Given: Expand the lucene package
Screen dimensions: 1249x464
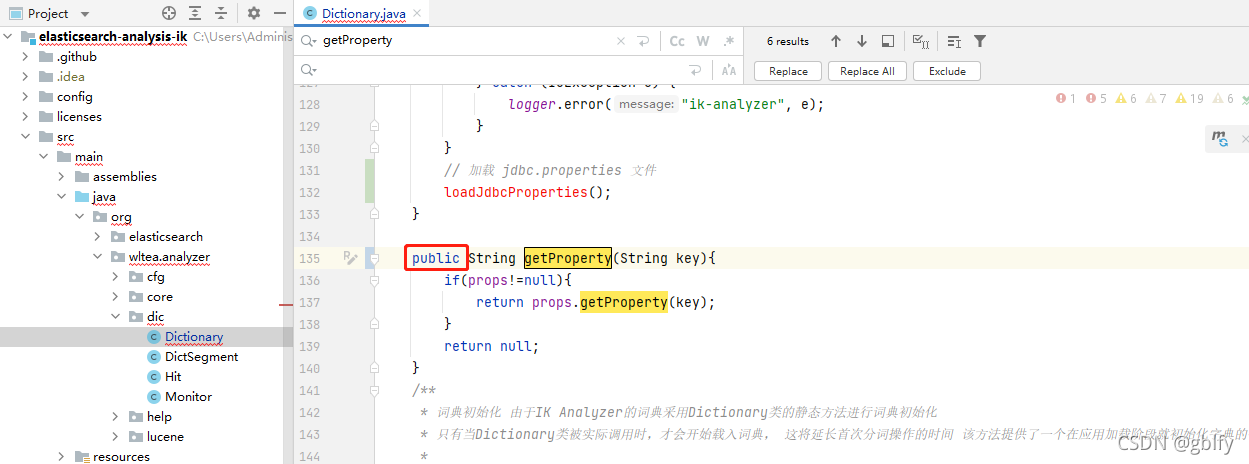Looking at the screenshot, I should coord(117,437).
